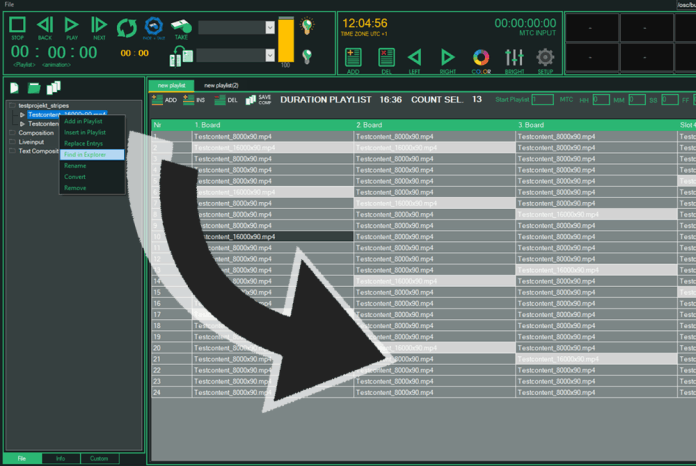The height and width of the screenshot is (466, 696).
Task: Click the TAKE whistle icon
Action: pos(181,27)
